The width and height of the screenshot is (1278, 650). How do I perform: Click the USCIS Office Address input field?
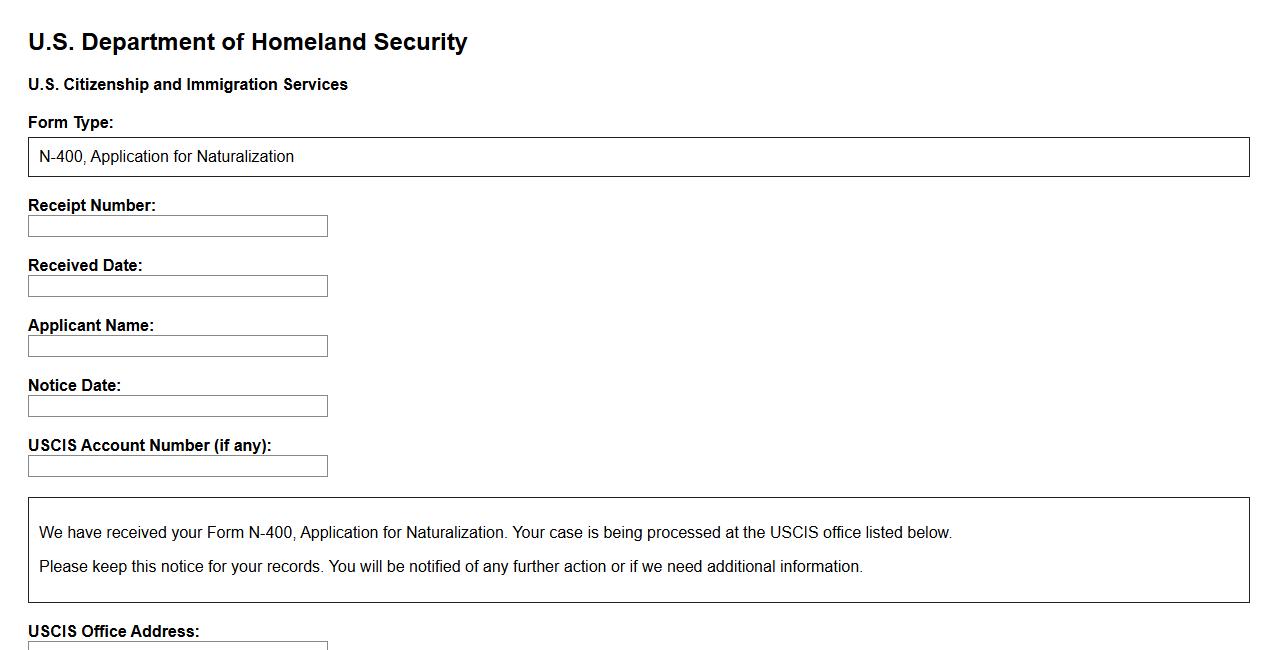coord(178,646)
